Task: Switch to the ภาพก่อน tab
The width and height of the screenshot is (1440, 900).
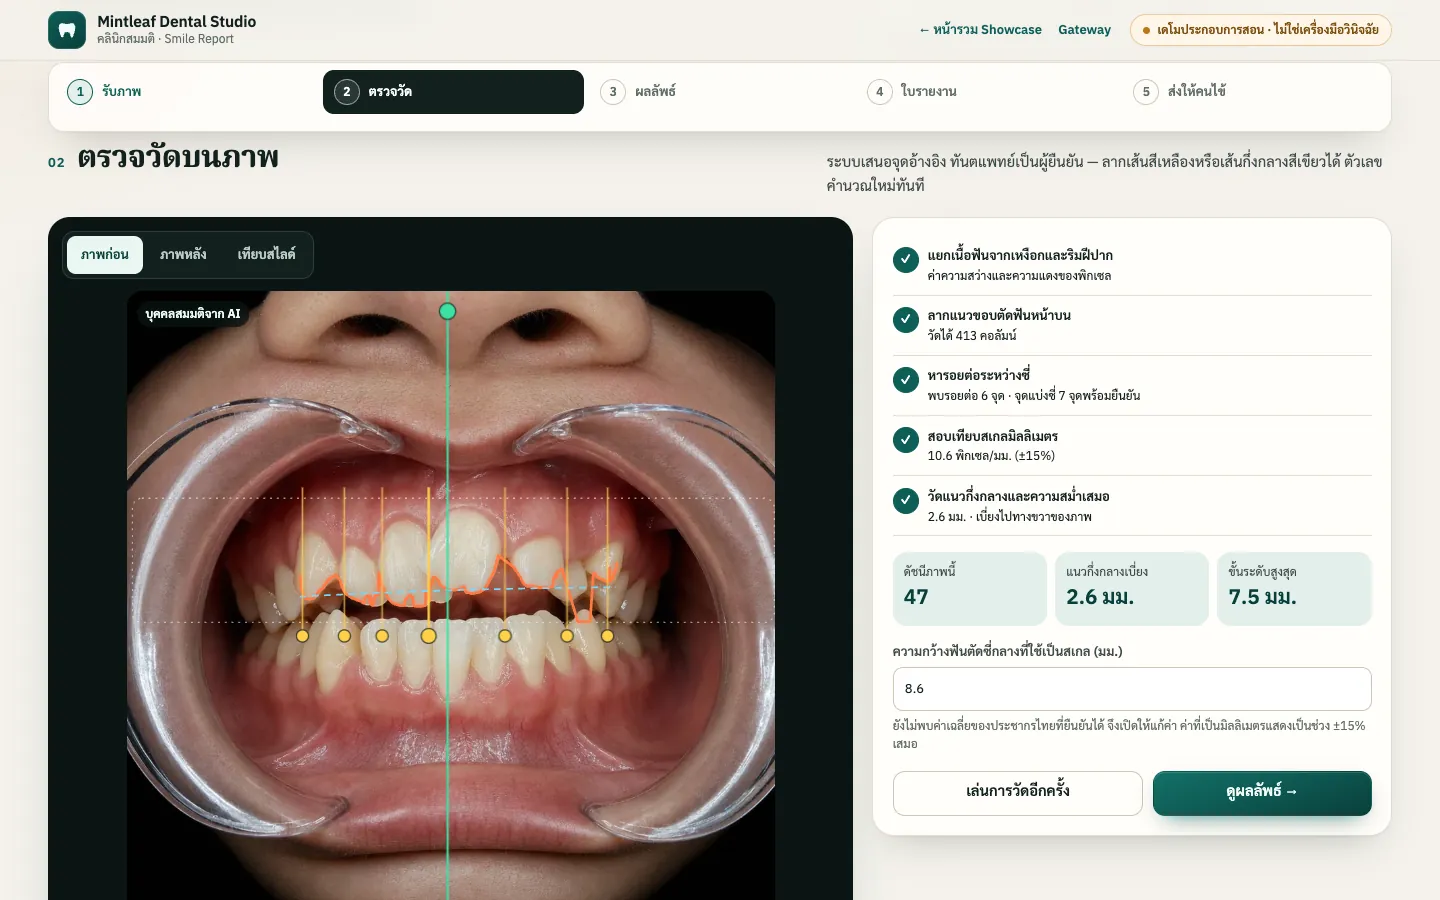Action: (105, 255)
